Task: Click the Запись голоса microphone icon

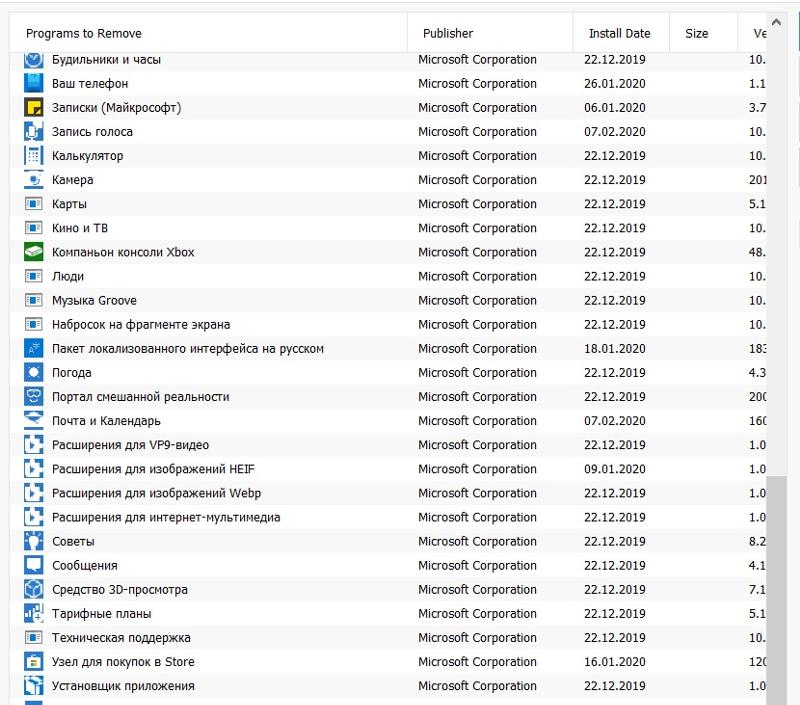Action: (33, 132)
